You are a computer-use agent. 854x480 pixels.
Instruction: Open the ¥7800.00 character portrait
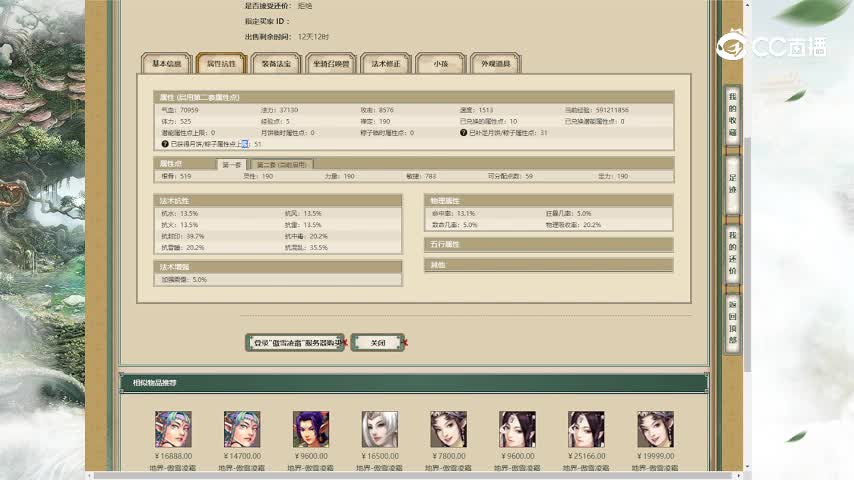[448, 429]
